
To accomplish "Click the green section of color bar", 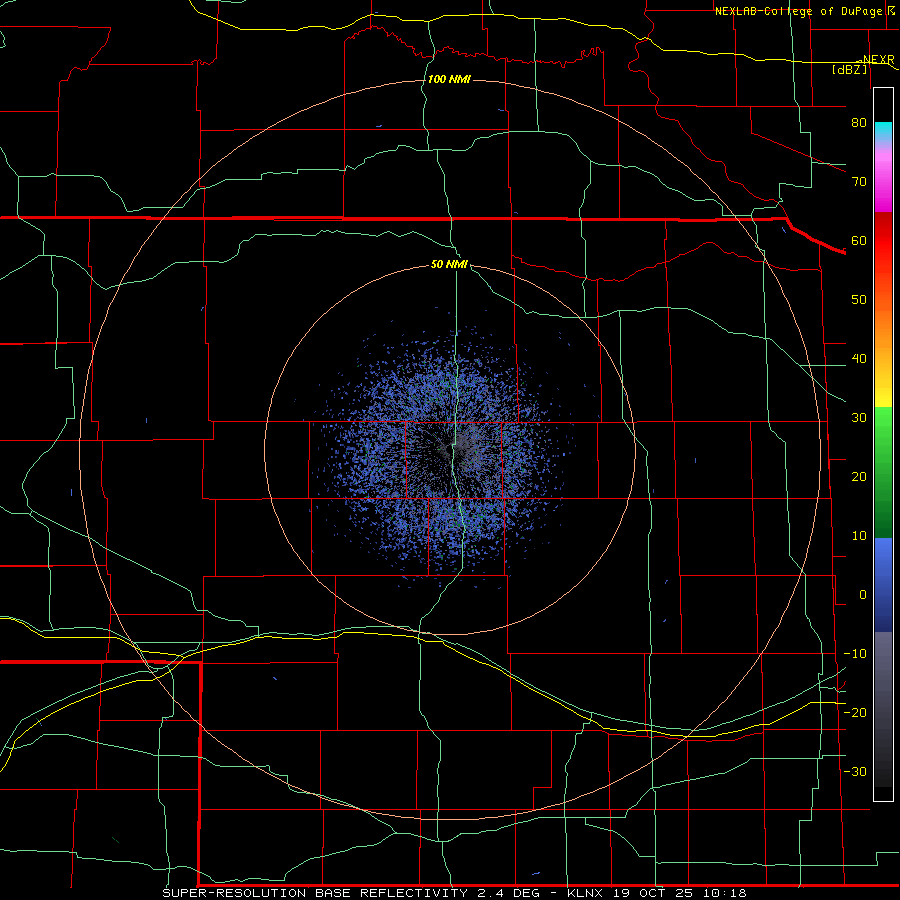I will [883, 472].
